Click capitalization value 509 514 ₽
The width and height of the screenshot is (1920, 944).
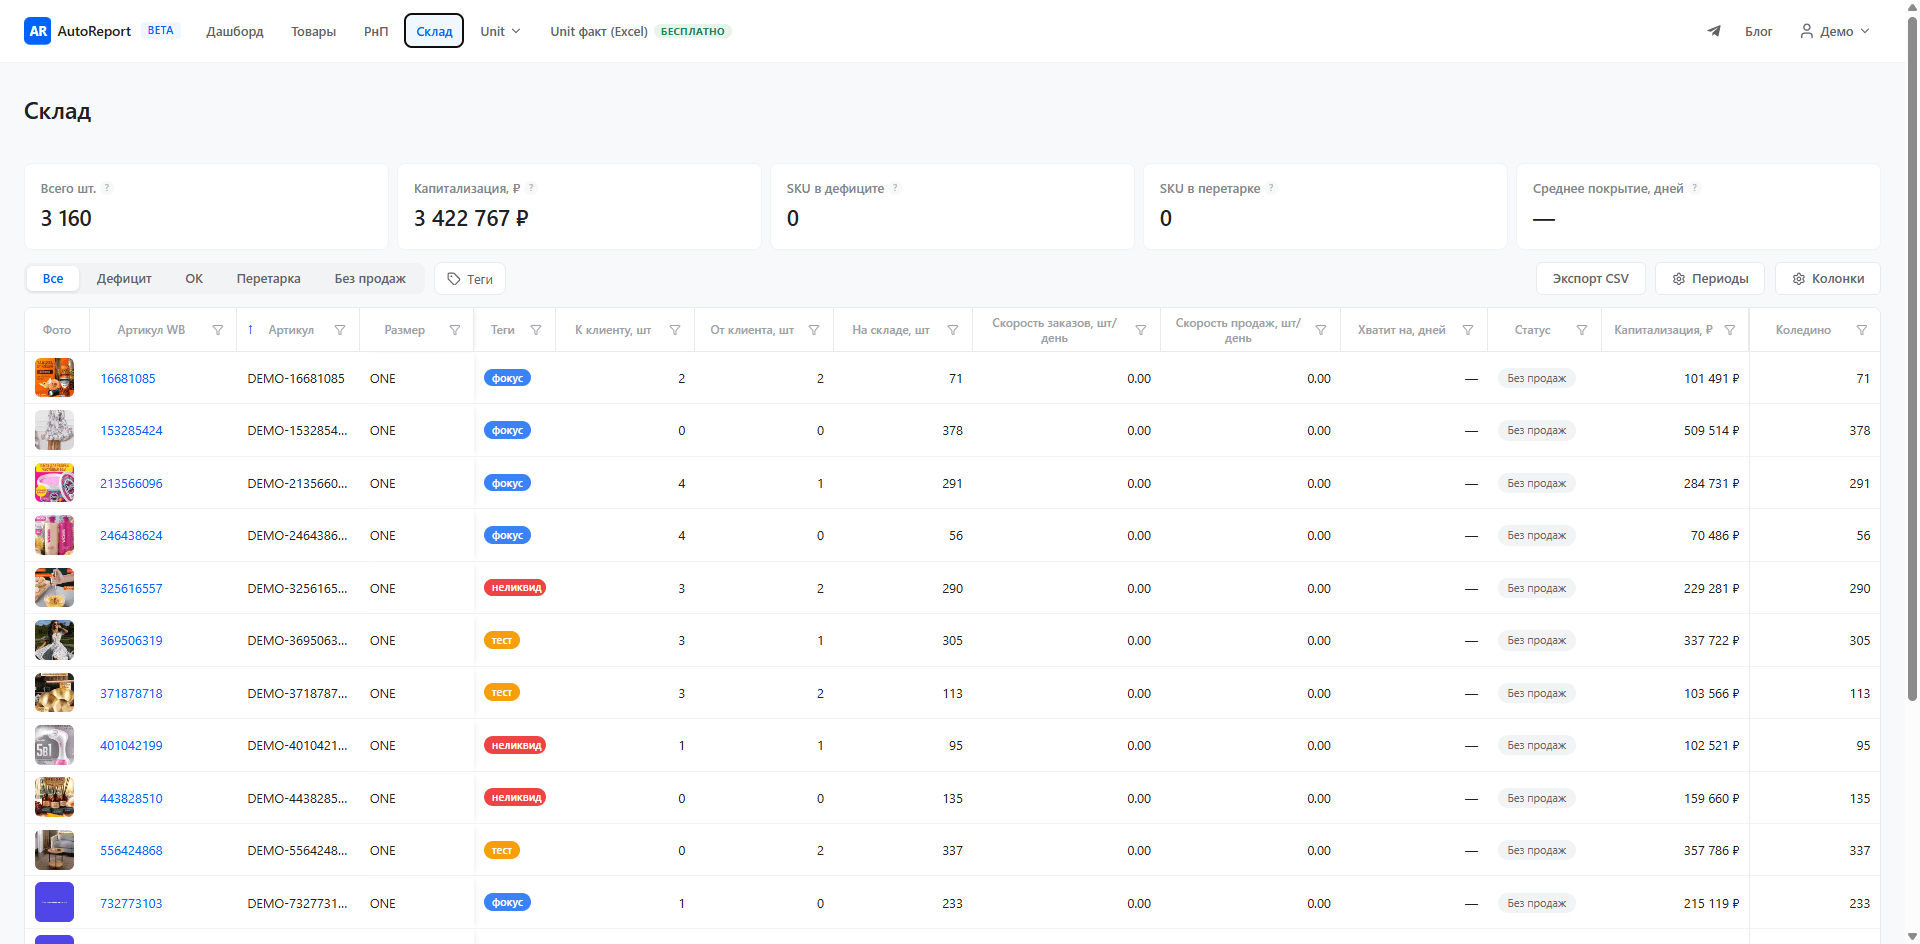pyautogui.click(x=1711, y=431)
